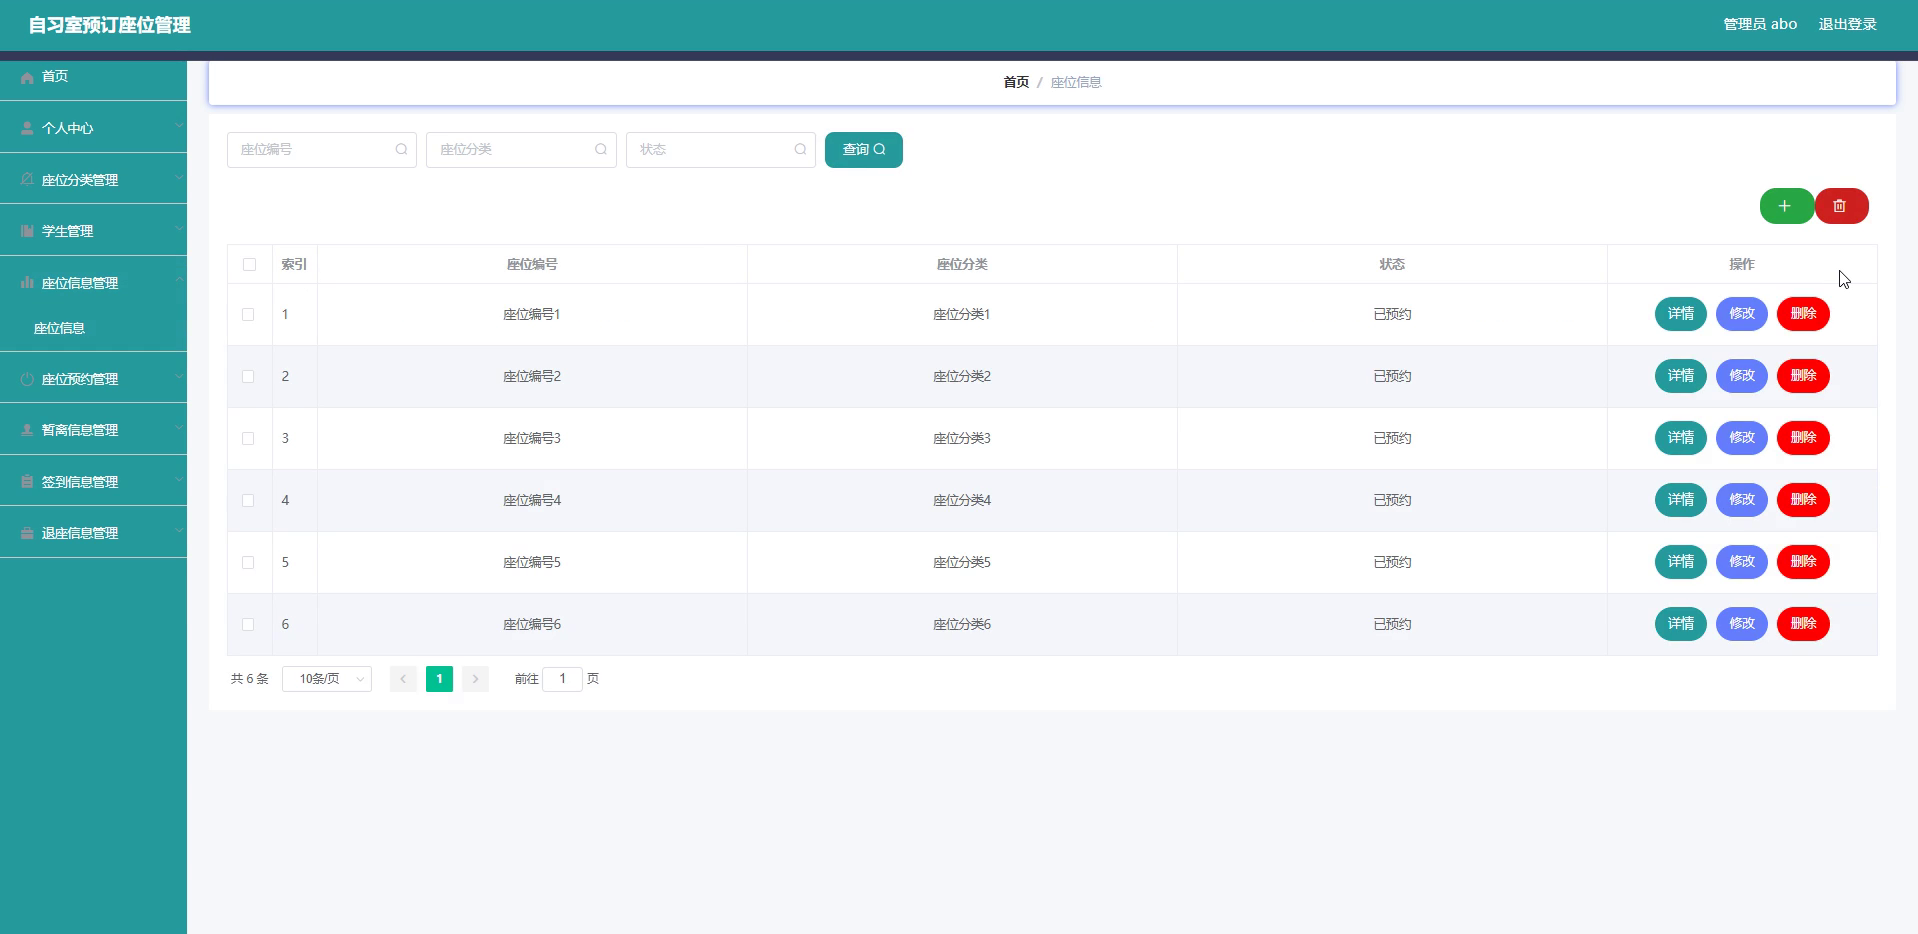Open 详情 for 座位编号6
The image size is (1918, 934).
pyautogui.click(x=1681, y=624)
